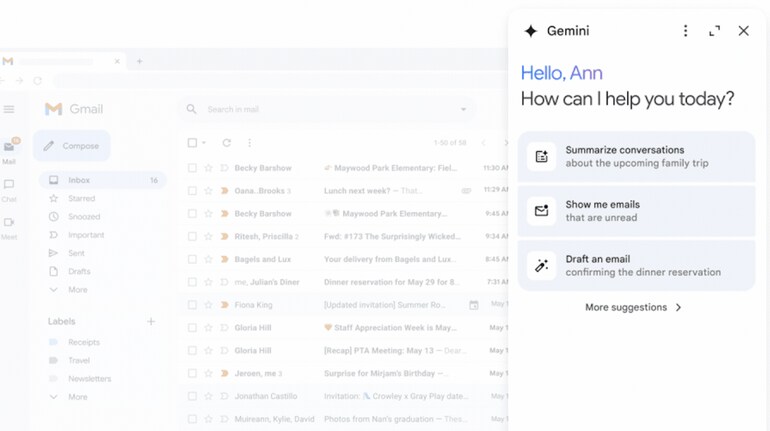Open the Gmail main menu hamburger
770x431 pixels.
point(9,109)
